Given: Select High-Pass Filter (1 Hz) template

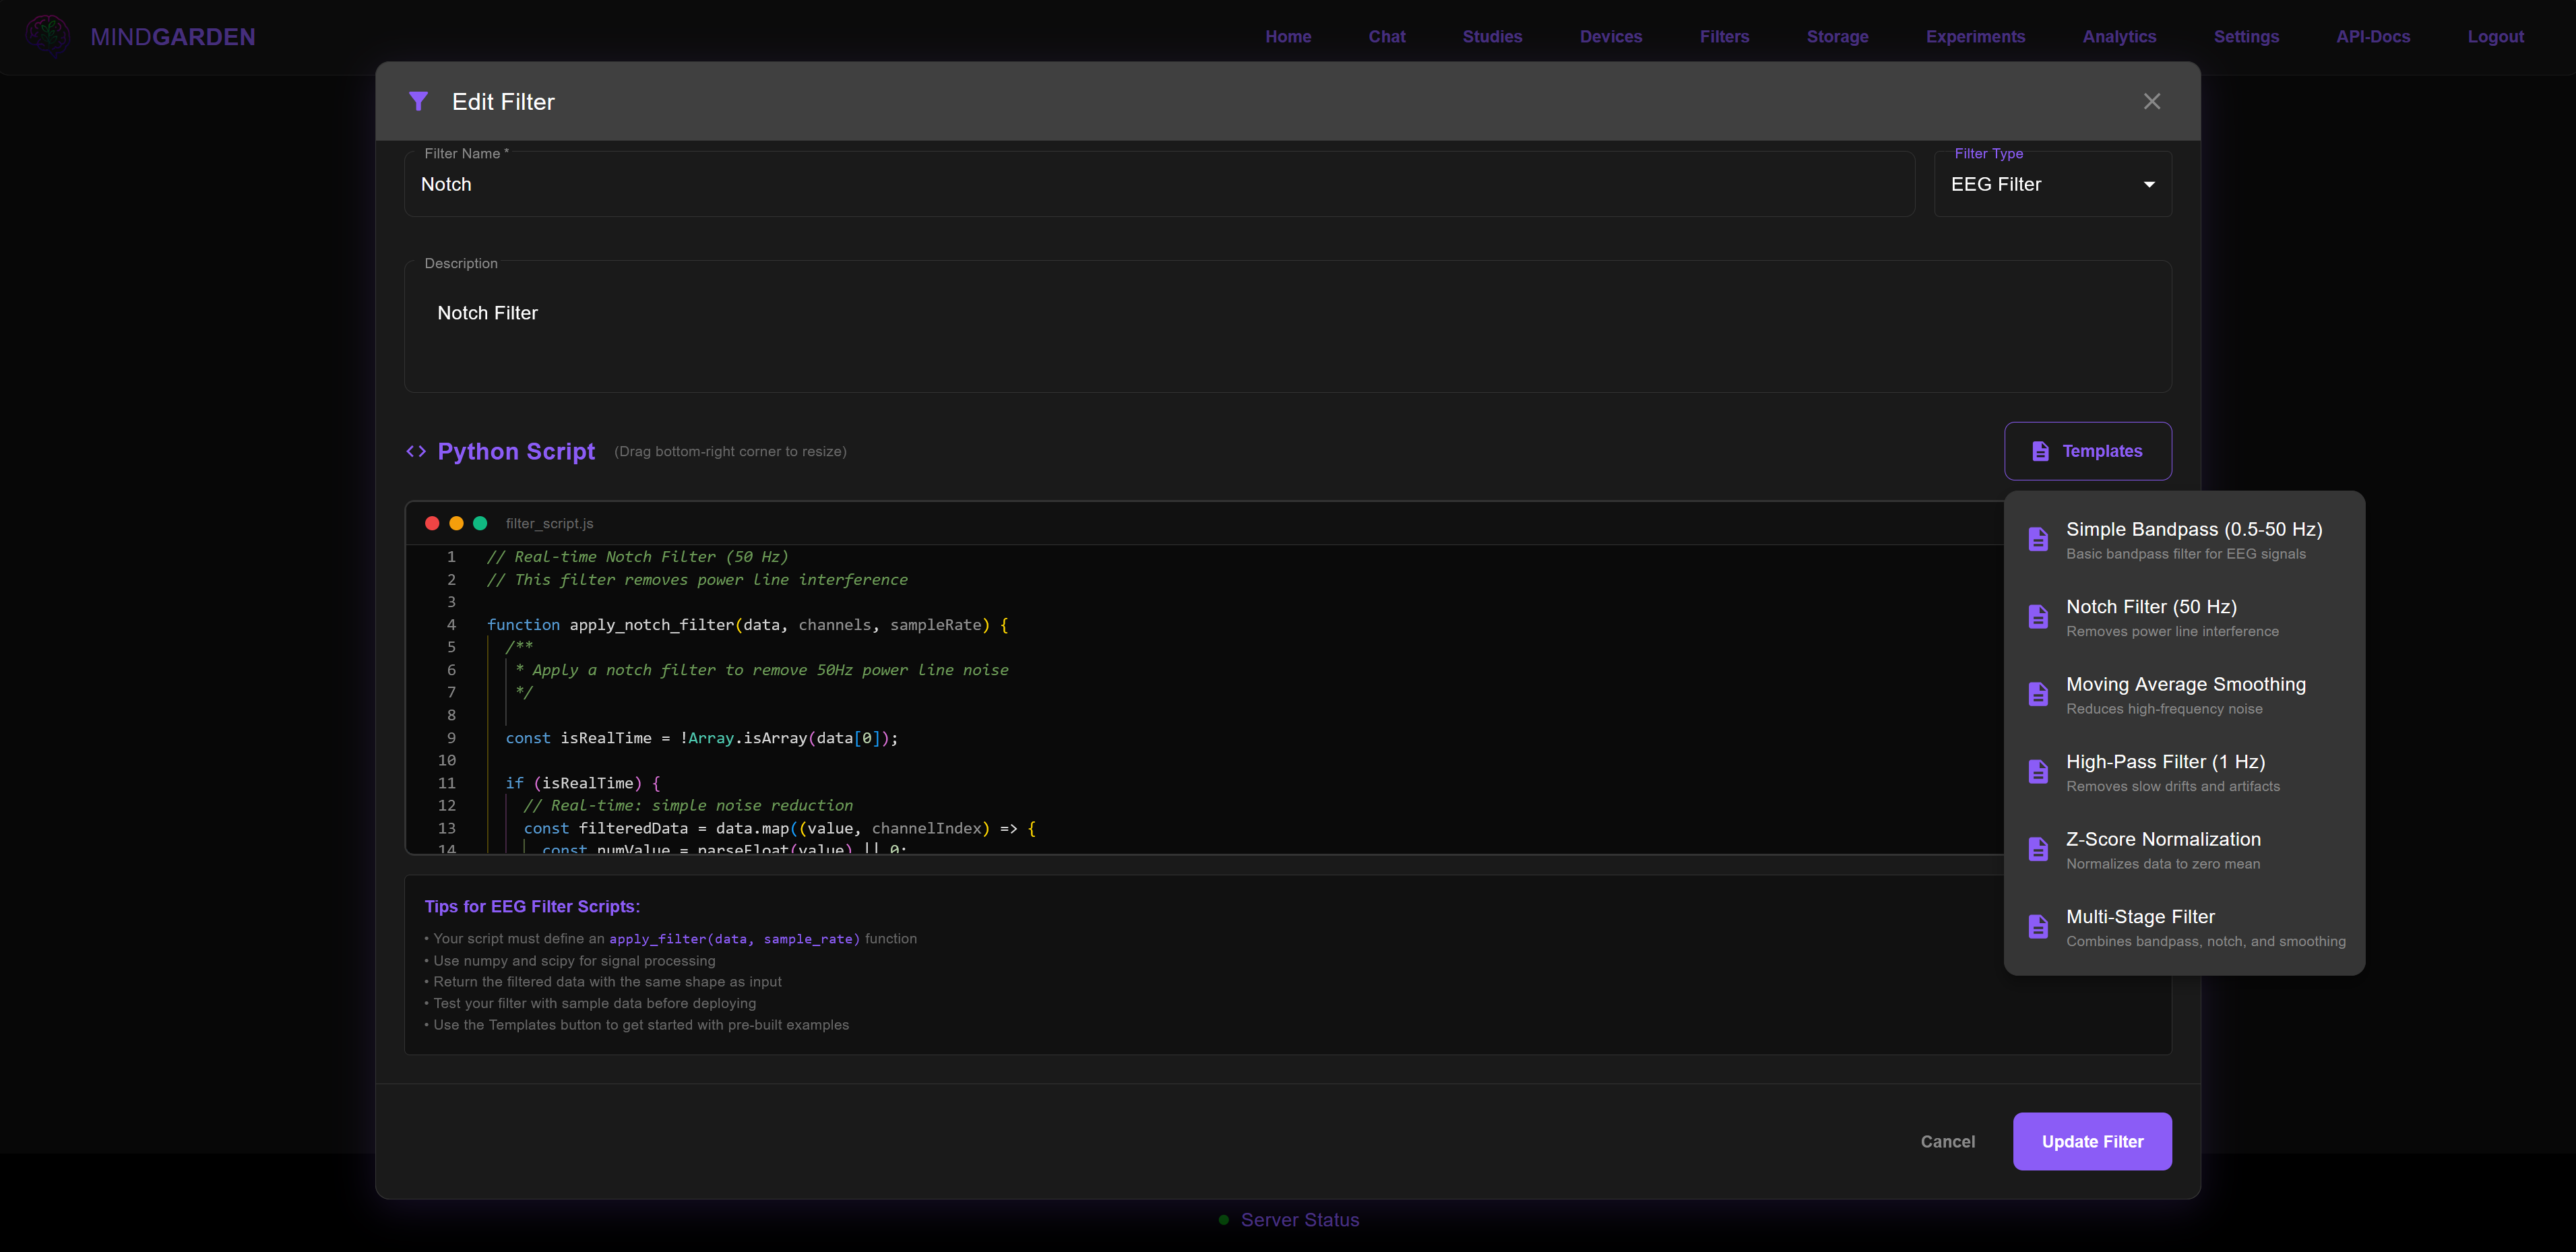Looking at the screenshot, I should pyautogui.click(x=2185, y=772).
